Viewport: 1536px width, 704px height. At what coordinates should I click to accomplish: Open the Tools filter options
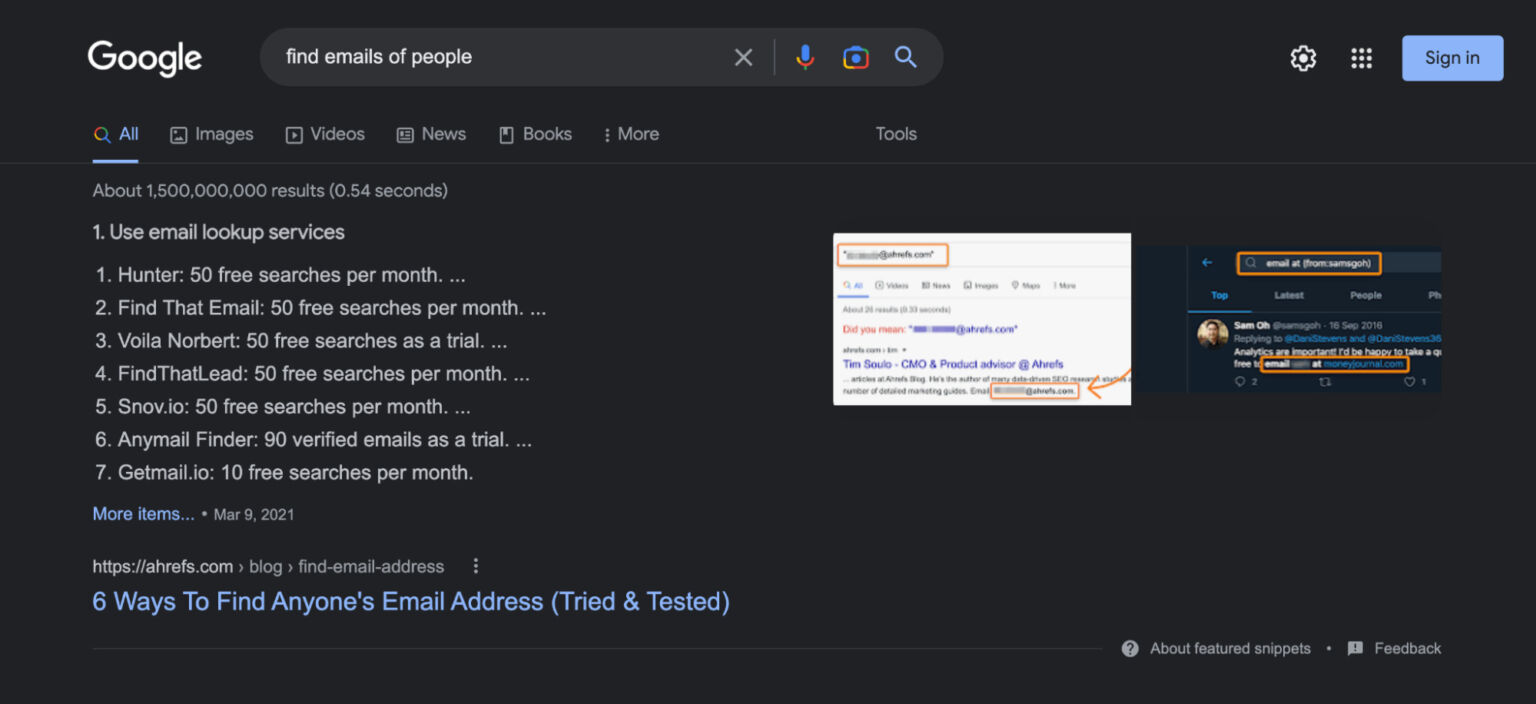pos(895,134)
